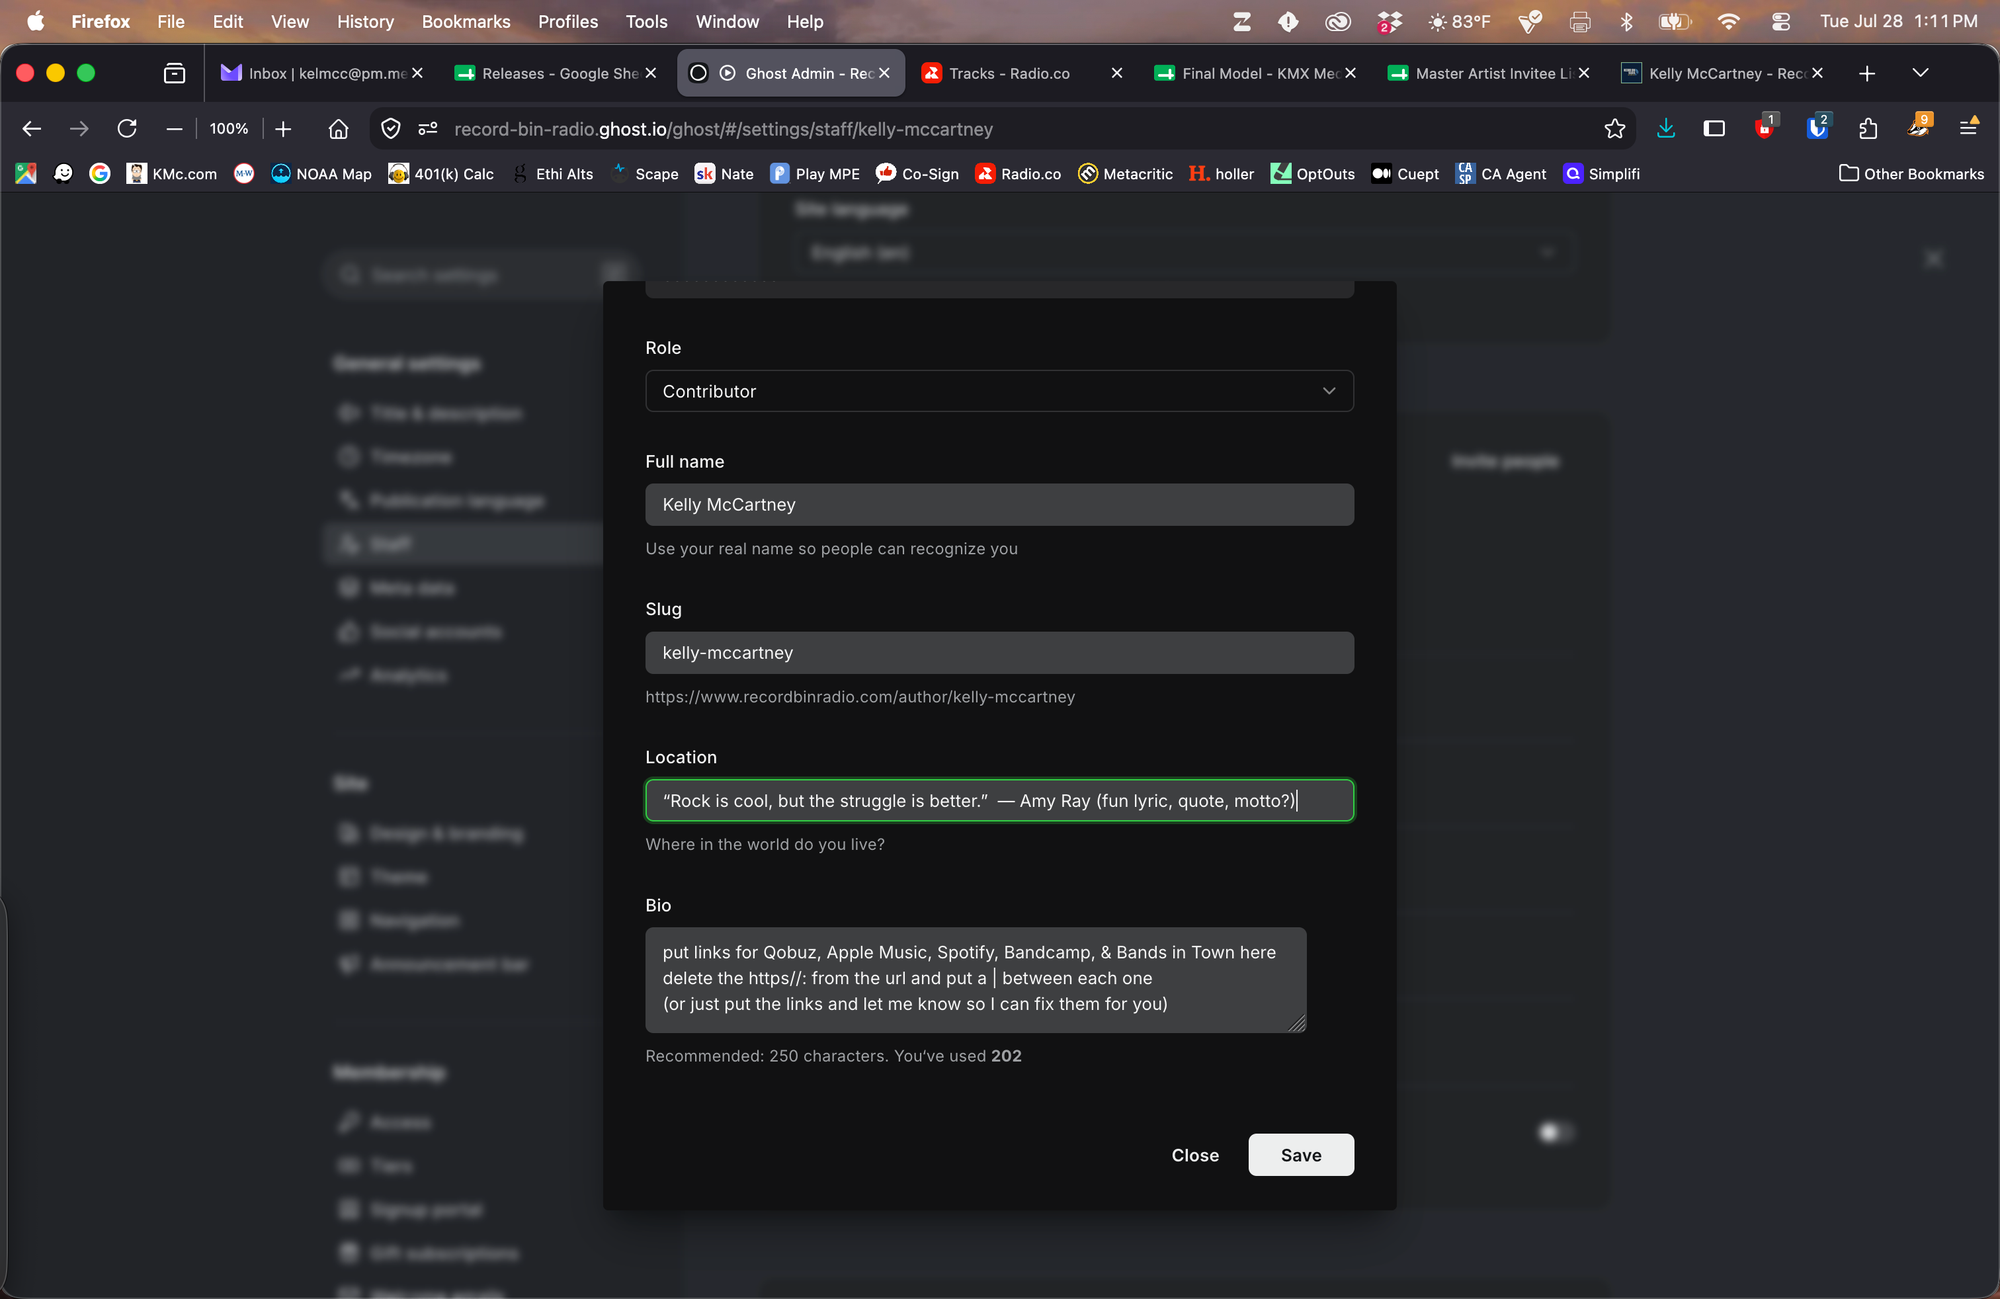
Task: Open the tracking protection shield
Action: click(x=391, y=129)
